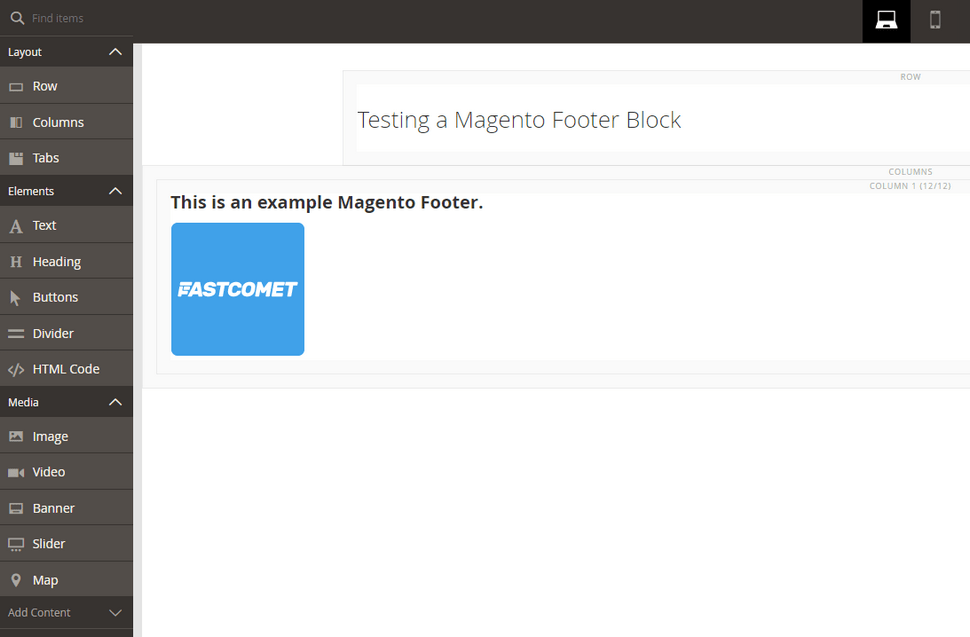Select the Video media element
The width and height of the screenshot is (970, 637).
click(66, 472)
